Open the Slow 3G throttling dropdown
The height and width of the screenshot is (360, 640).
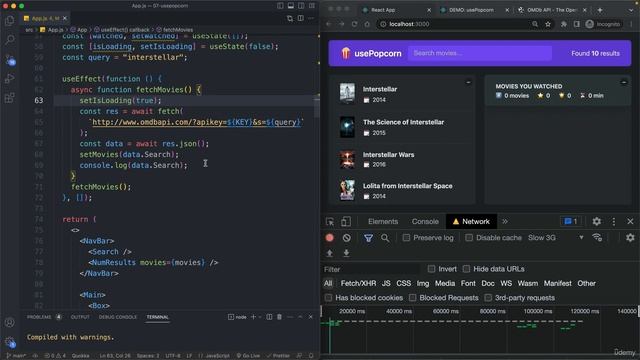click(x=556, y=238)
